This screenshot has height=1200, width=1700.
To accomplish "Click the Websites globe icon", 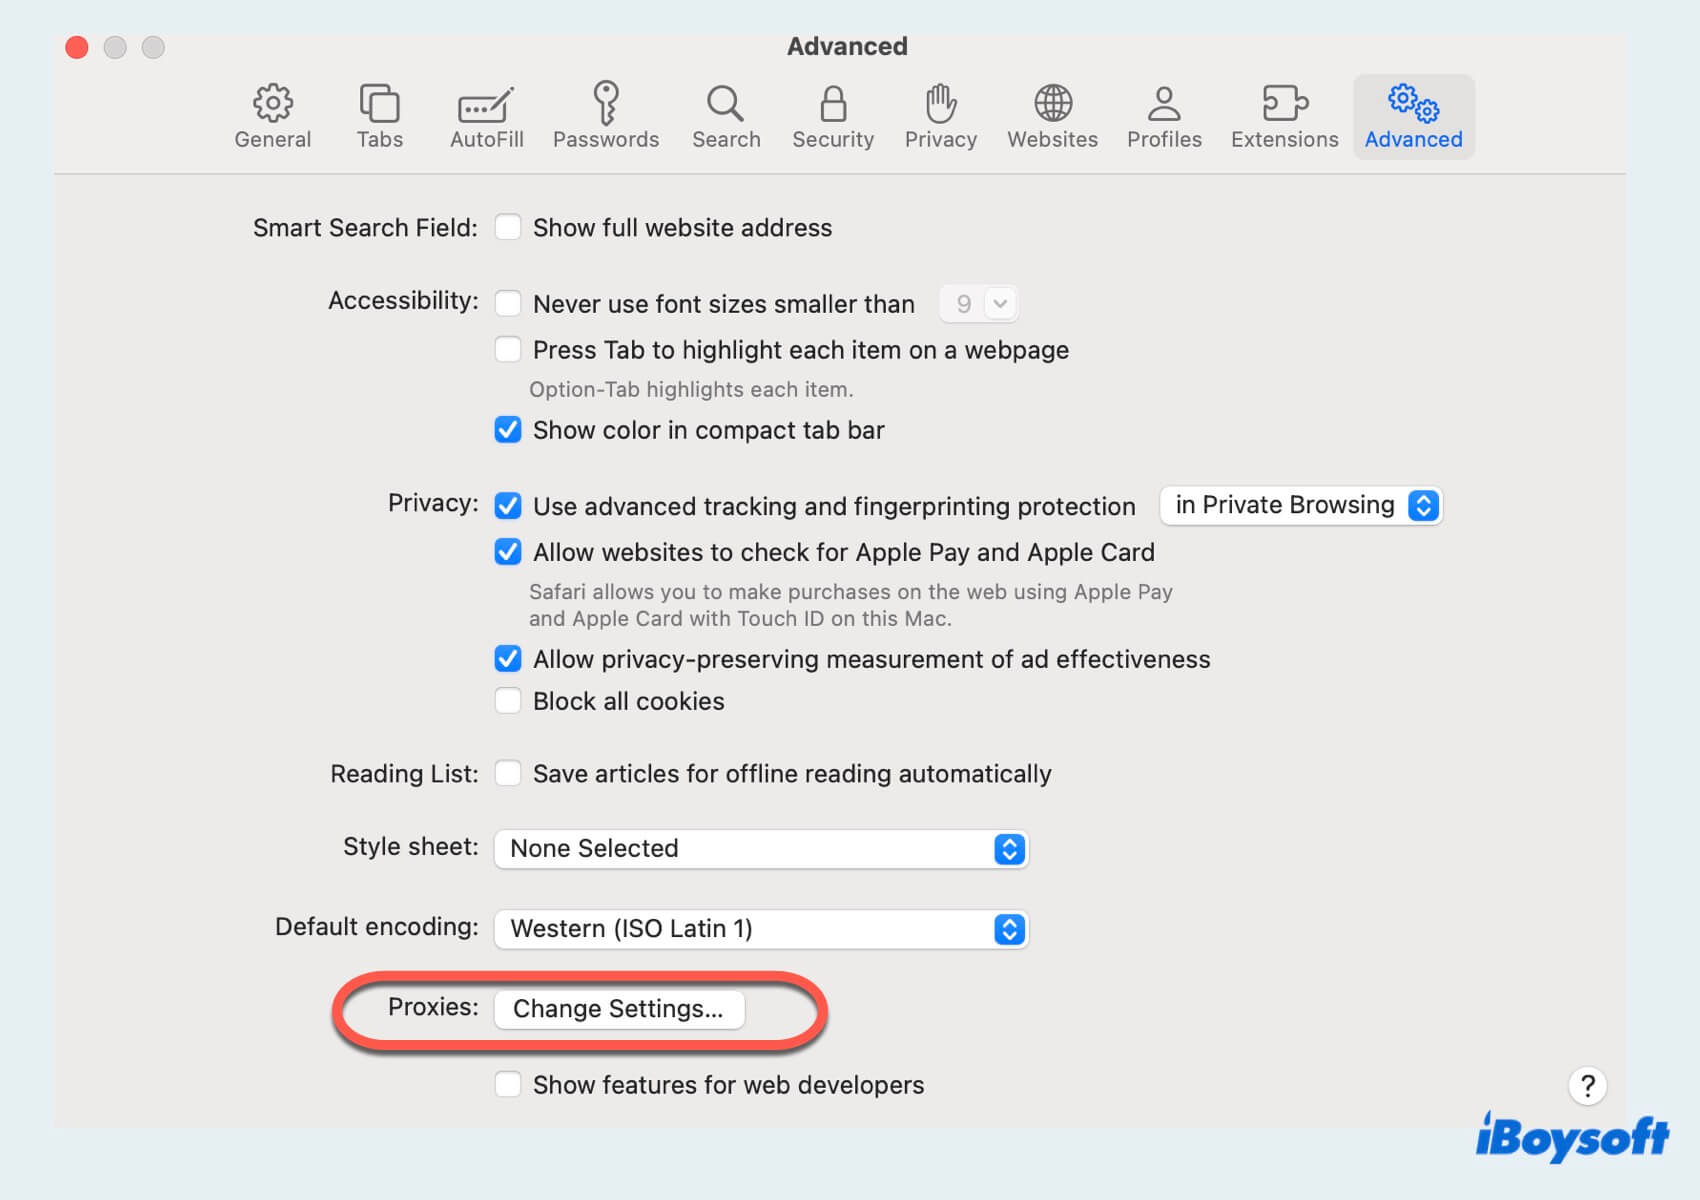I will [1052, 115].
